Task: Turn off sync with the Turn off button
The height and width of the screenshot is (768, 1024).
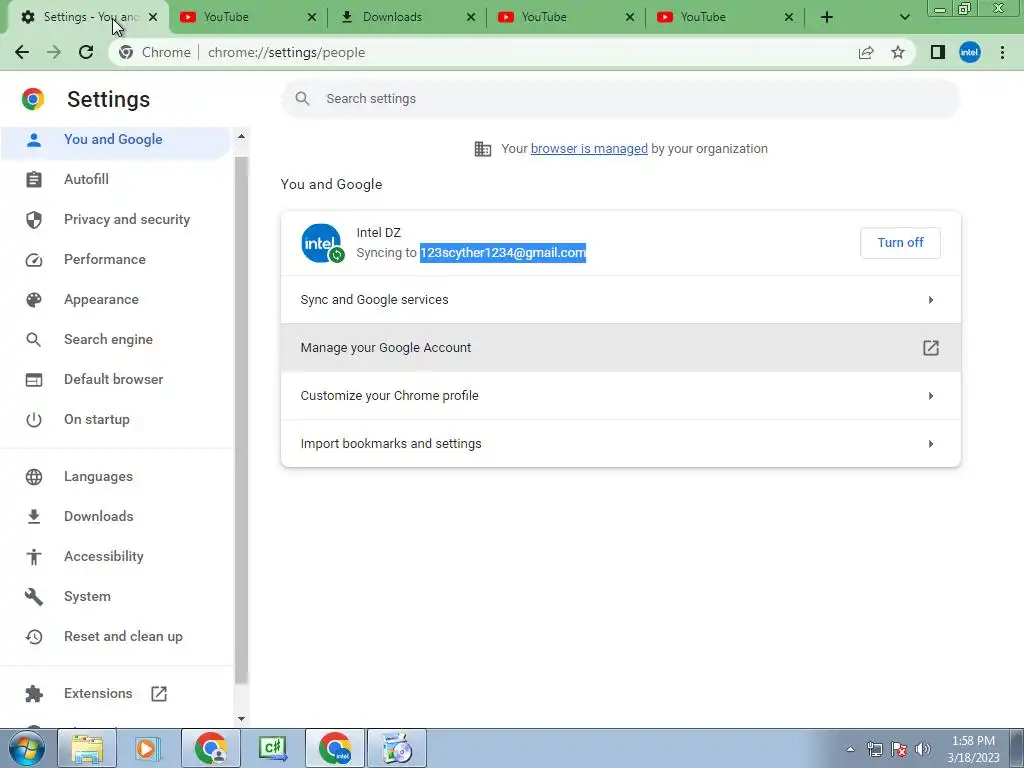Action: (x=900, y=242)
